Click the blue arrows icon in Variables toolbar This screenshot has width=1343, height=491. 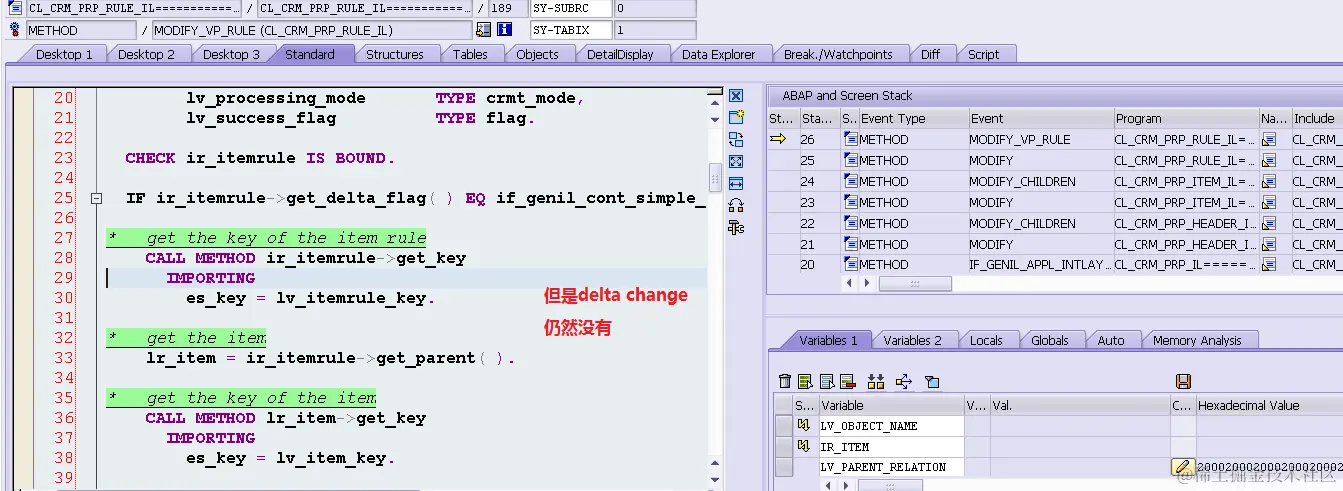(904, 381)
